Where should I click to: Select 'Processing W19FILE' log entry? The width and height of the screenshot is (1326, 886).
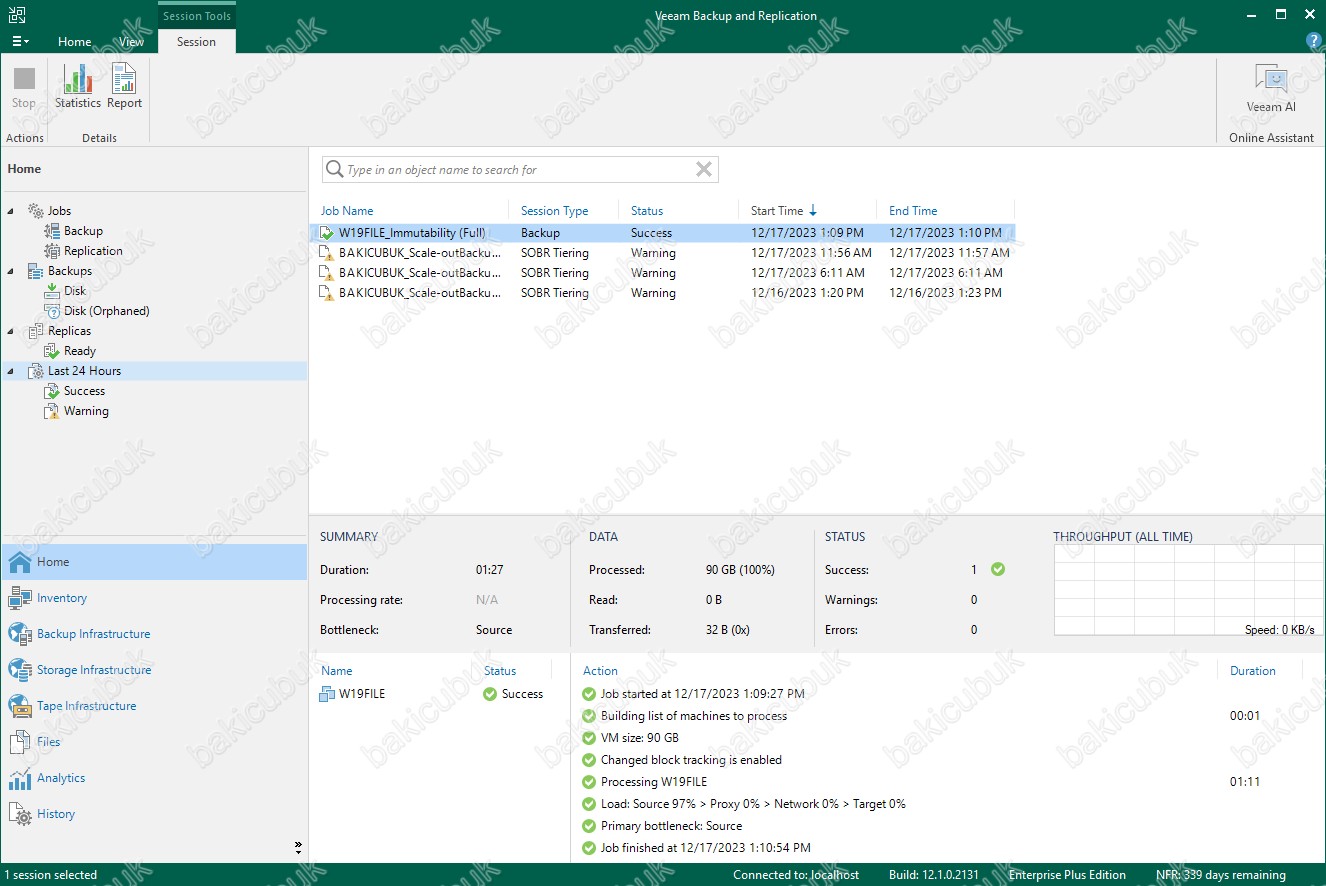tap(653, 782)
